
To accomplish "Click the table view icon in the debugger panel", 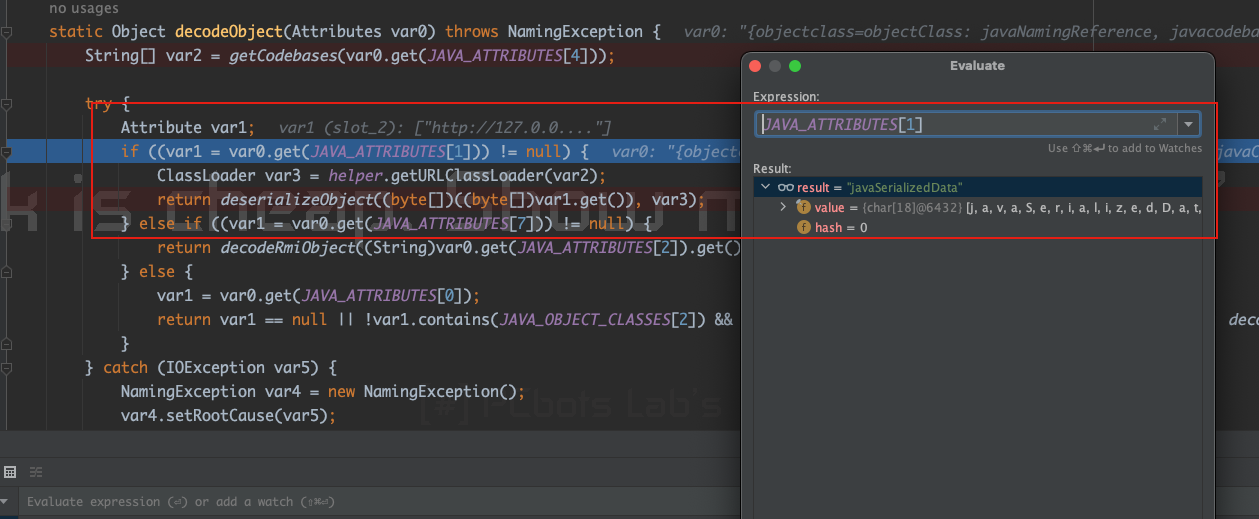I will click(x=10, y=472).
